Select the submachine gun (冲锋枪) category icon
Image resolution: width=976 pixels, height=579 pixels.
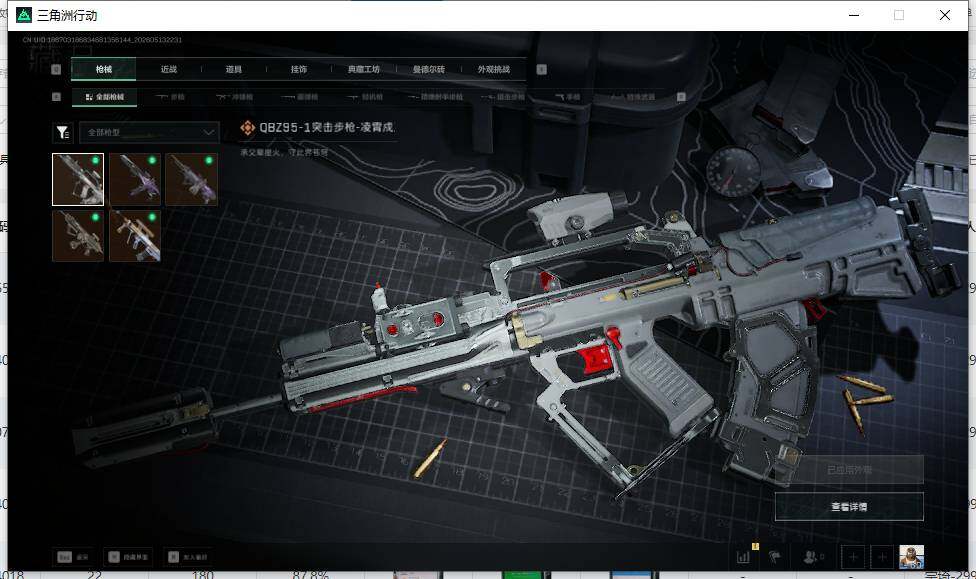click(x=235, y=97)
